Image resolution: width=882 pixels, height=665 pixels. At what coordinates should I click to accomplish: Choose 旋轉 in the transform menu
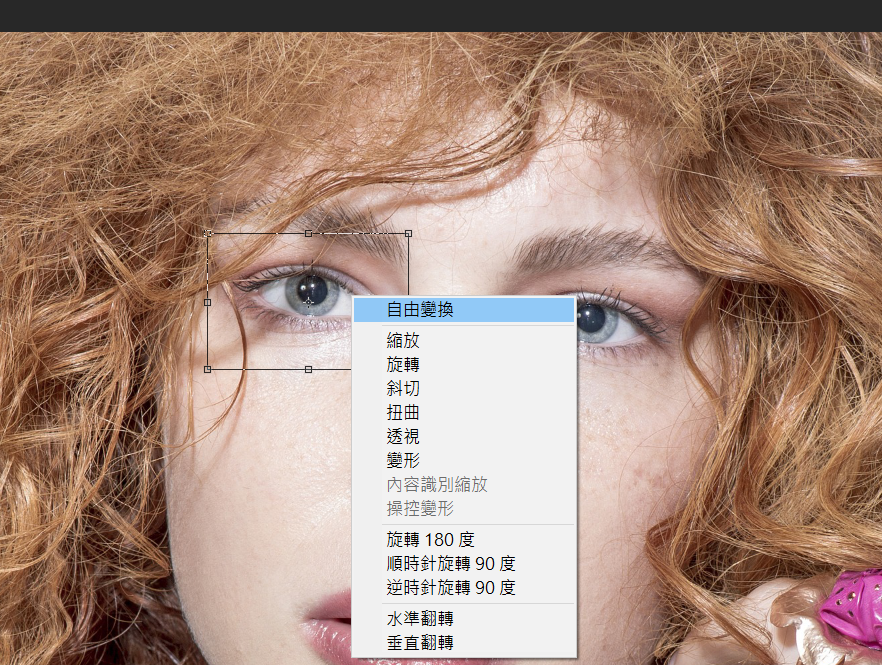[x=464, y=365]
